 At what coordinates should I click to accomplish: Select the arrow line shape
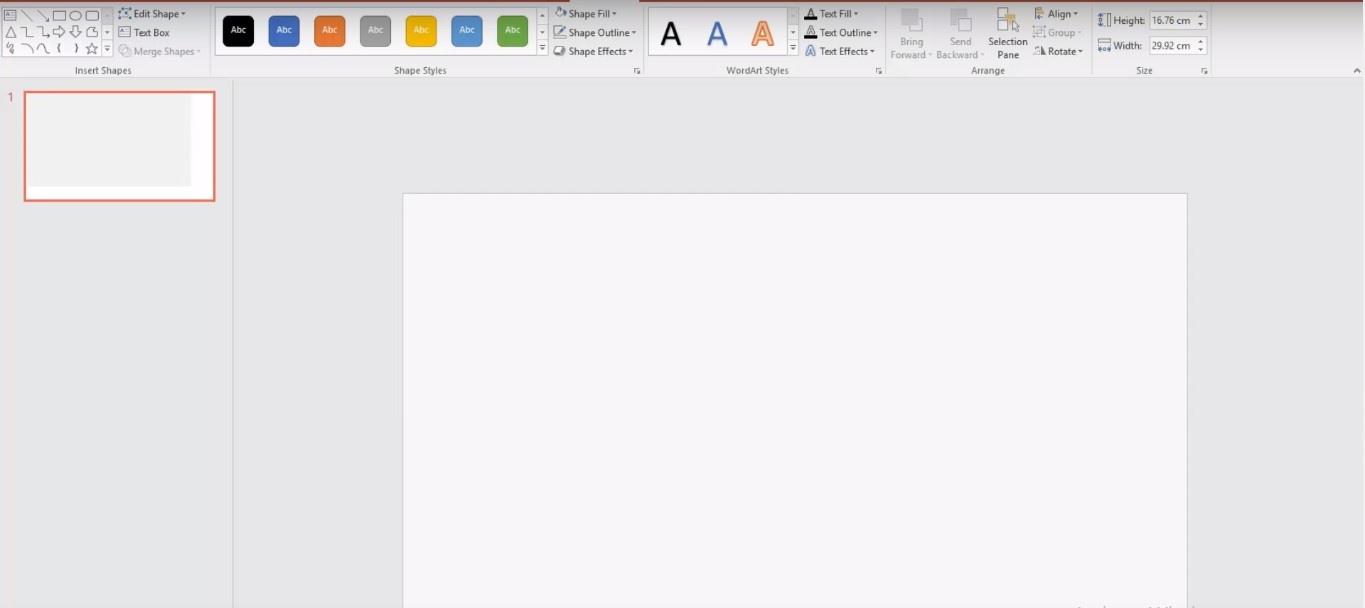(42, 16)
